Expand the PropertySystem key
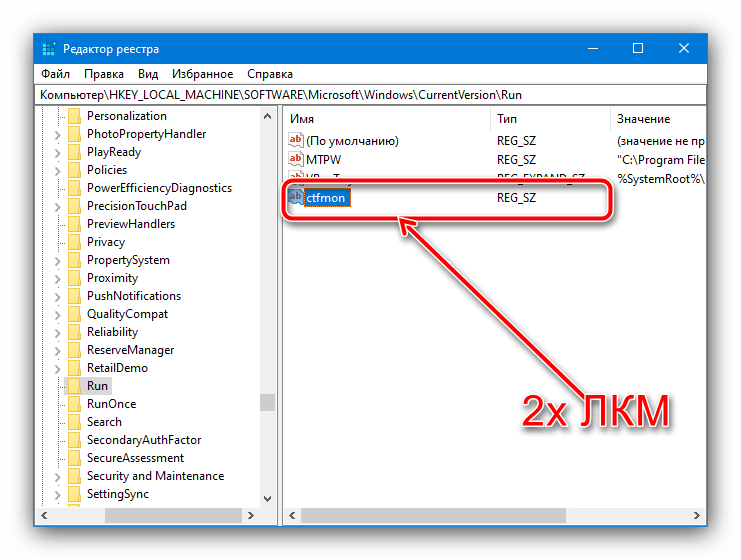Viewport: 741px width, 560px height. click(x=57, y=261)
